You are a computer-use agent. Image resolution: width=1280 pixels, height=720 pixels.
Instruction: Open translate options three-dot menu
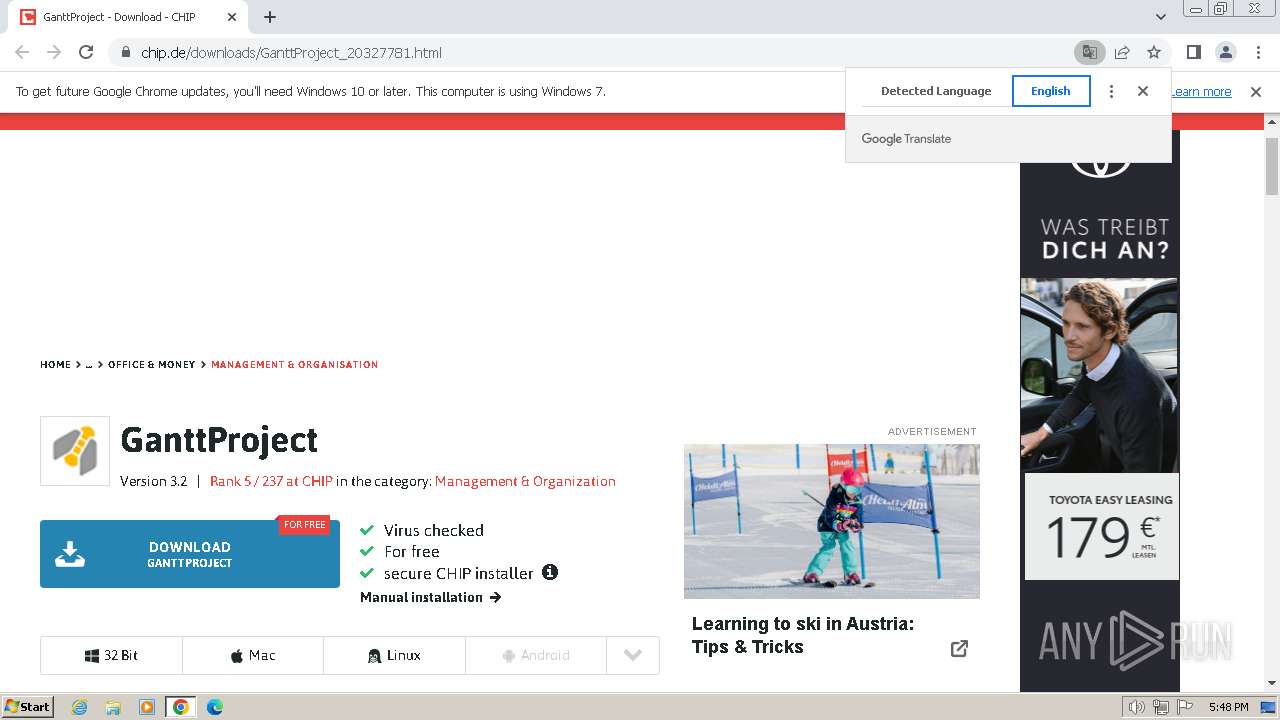click(1111, 91)
